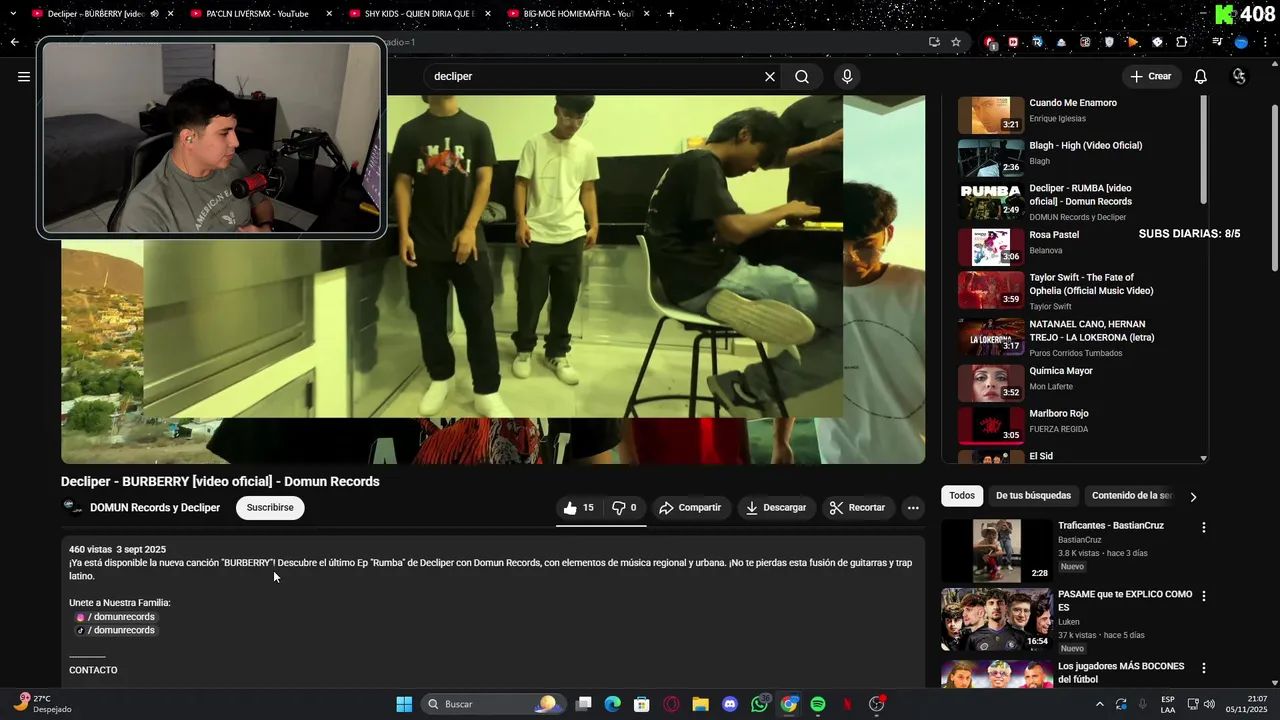Open Microsoft Store from the taskbar
Screen dimensions: 1280x720
[642, 704]
